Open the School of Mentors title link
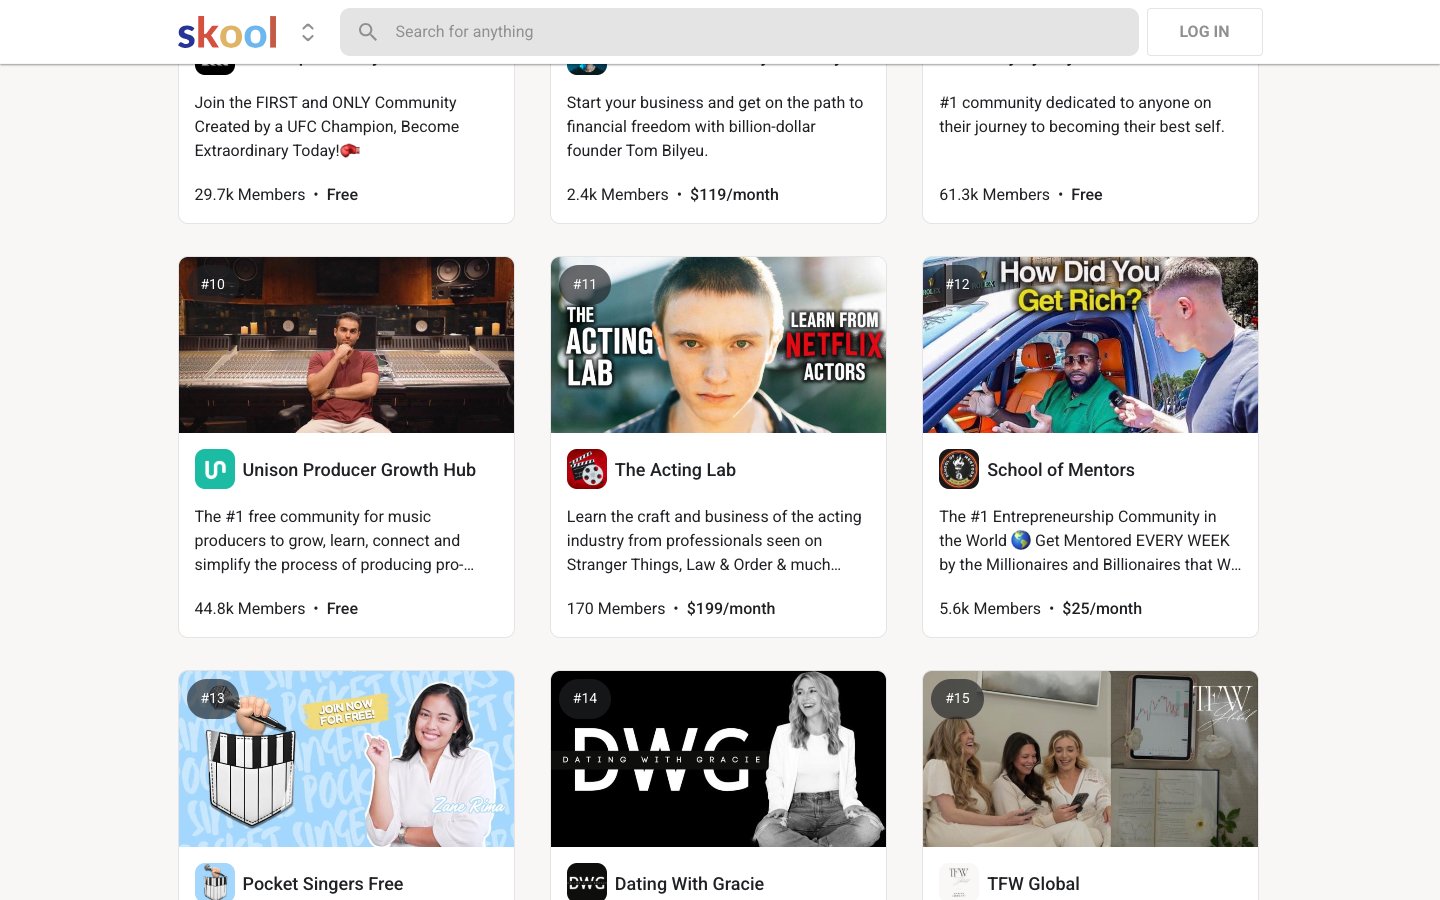 click(x=1060, y=470)
